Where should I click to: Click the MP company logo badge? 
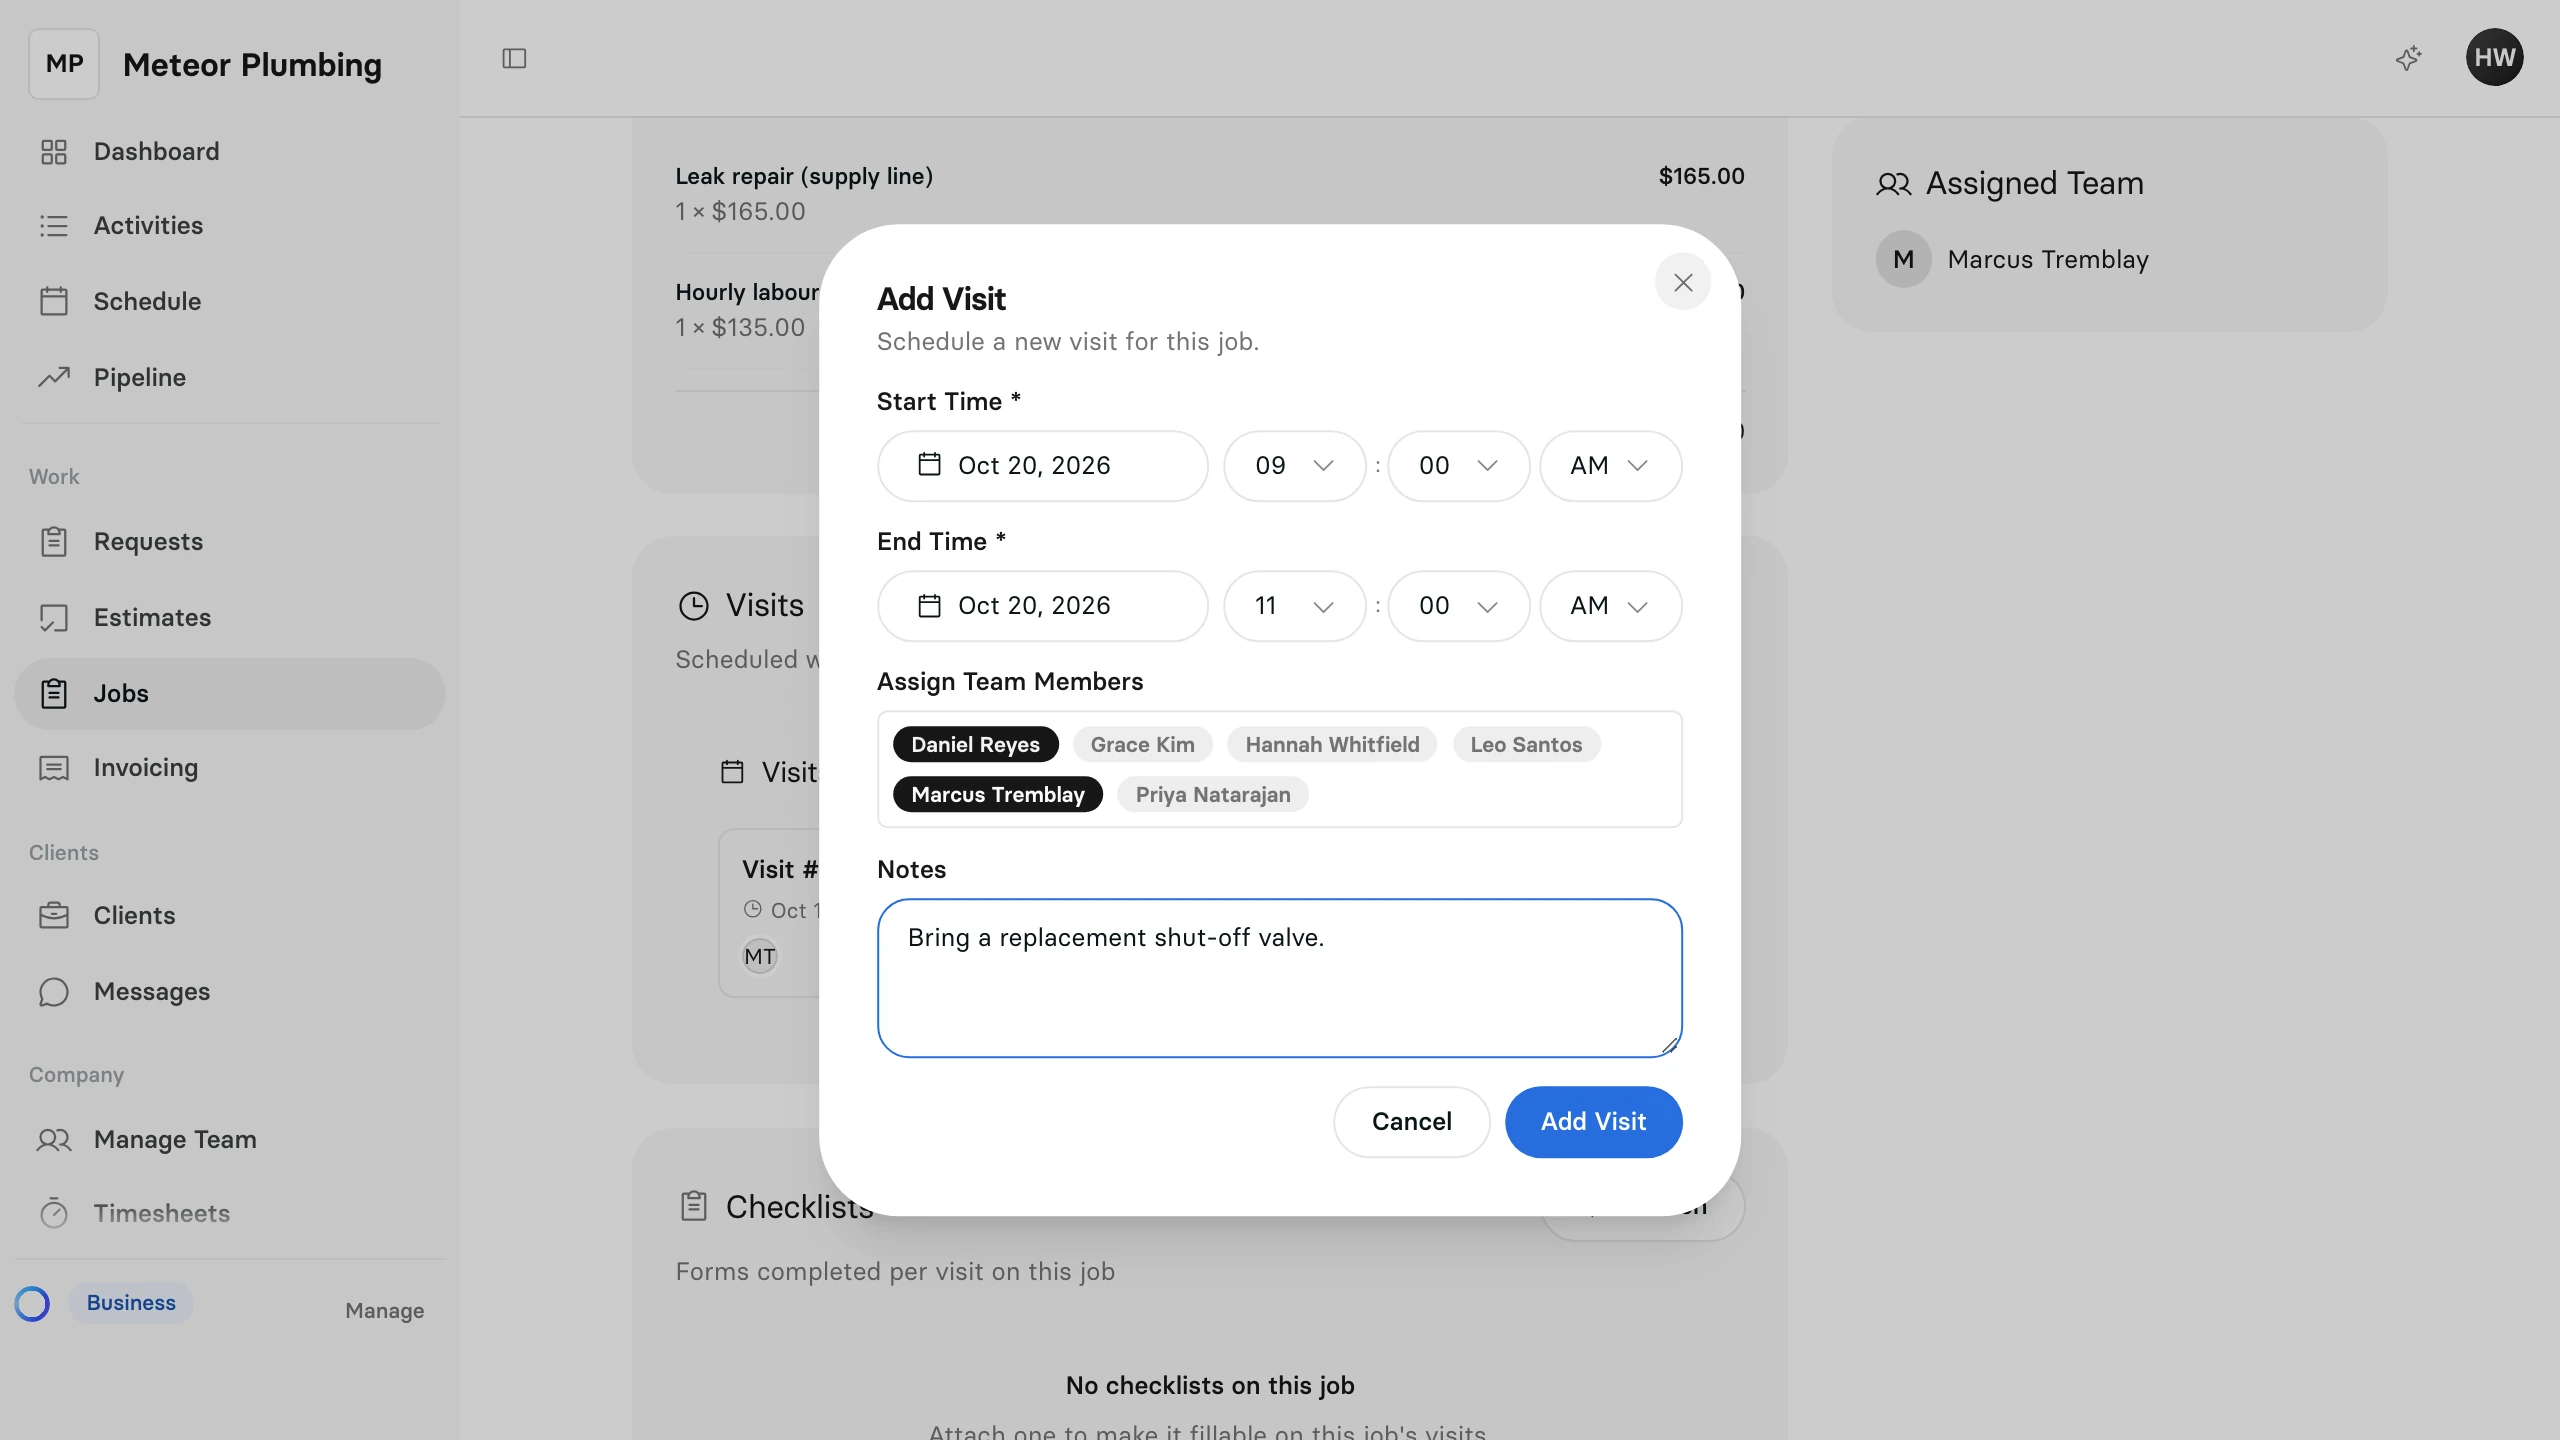64,64
